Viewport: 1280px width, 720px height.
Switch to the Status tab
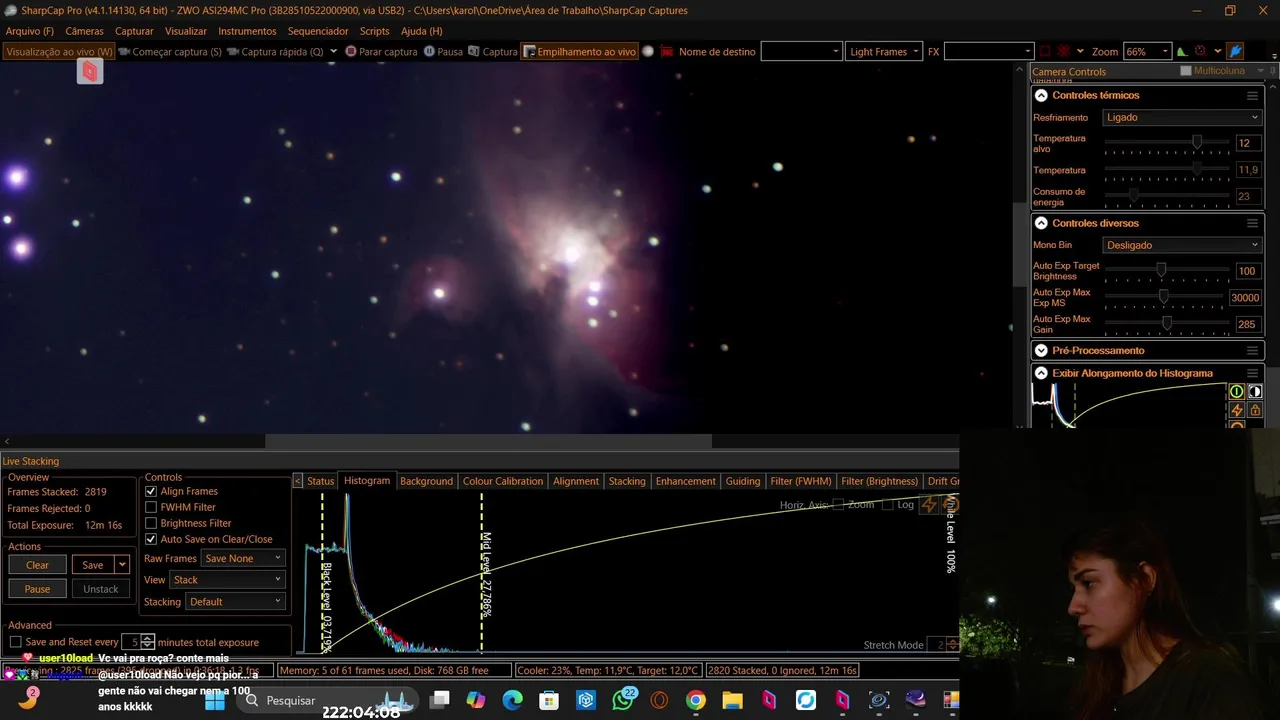320,481
